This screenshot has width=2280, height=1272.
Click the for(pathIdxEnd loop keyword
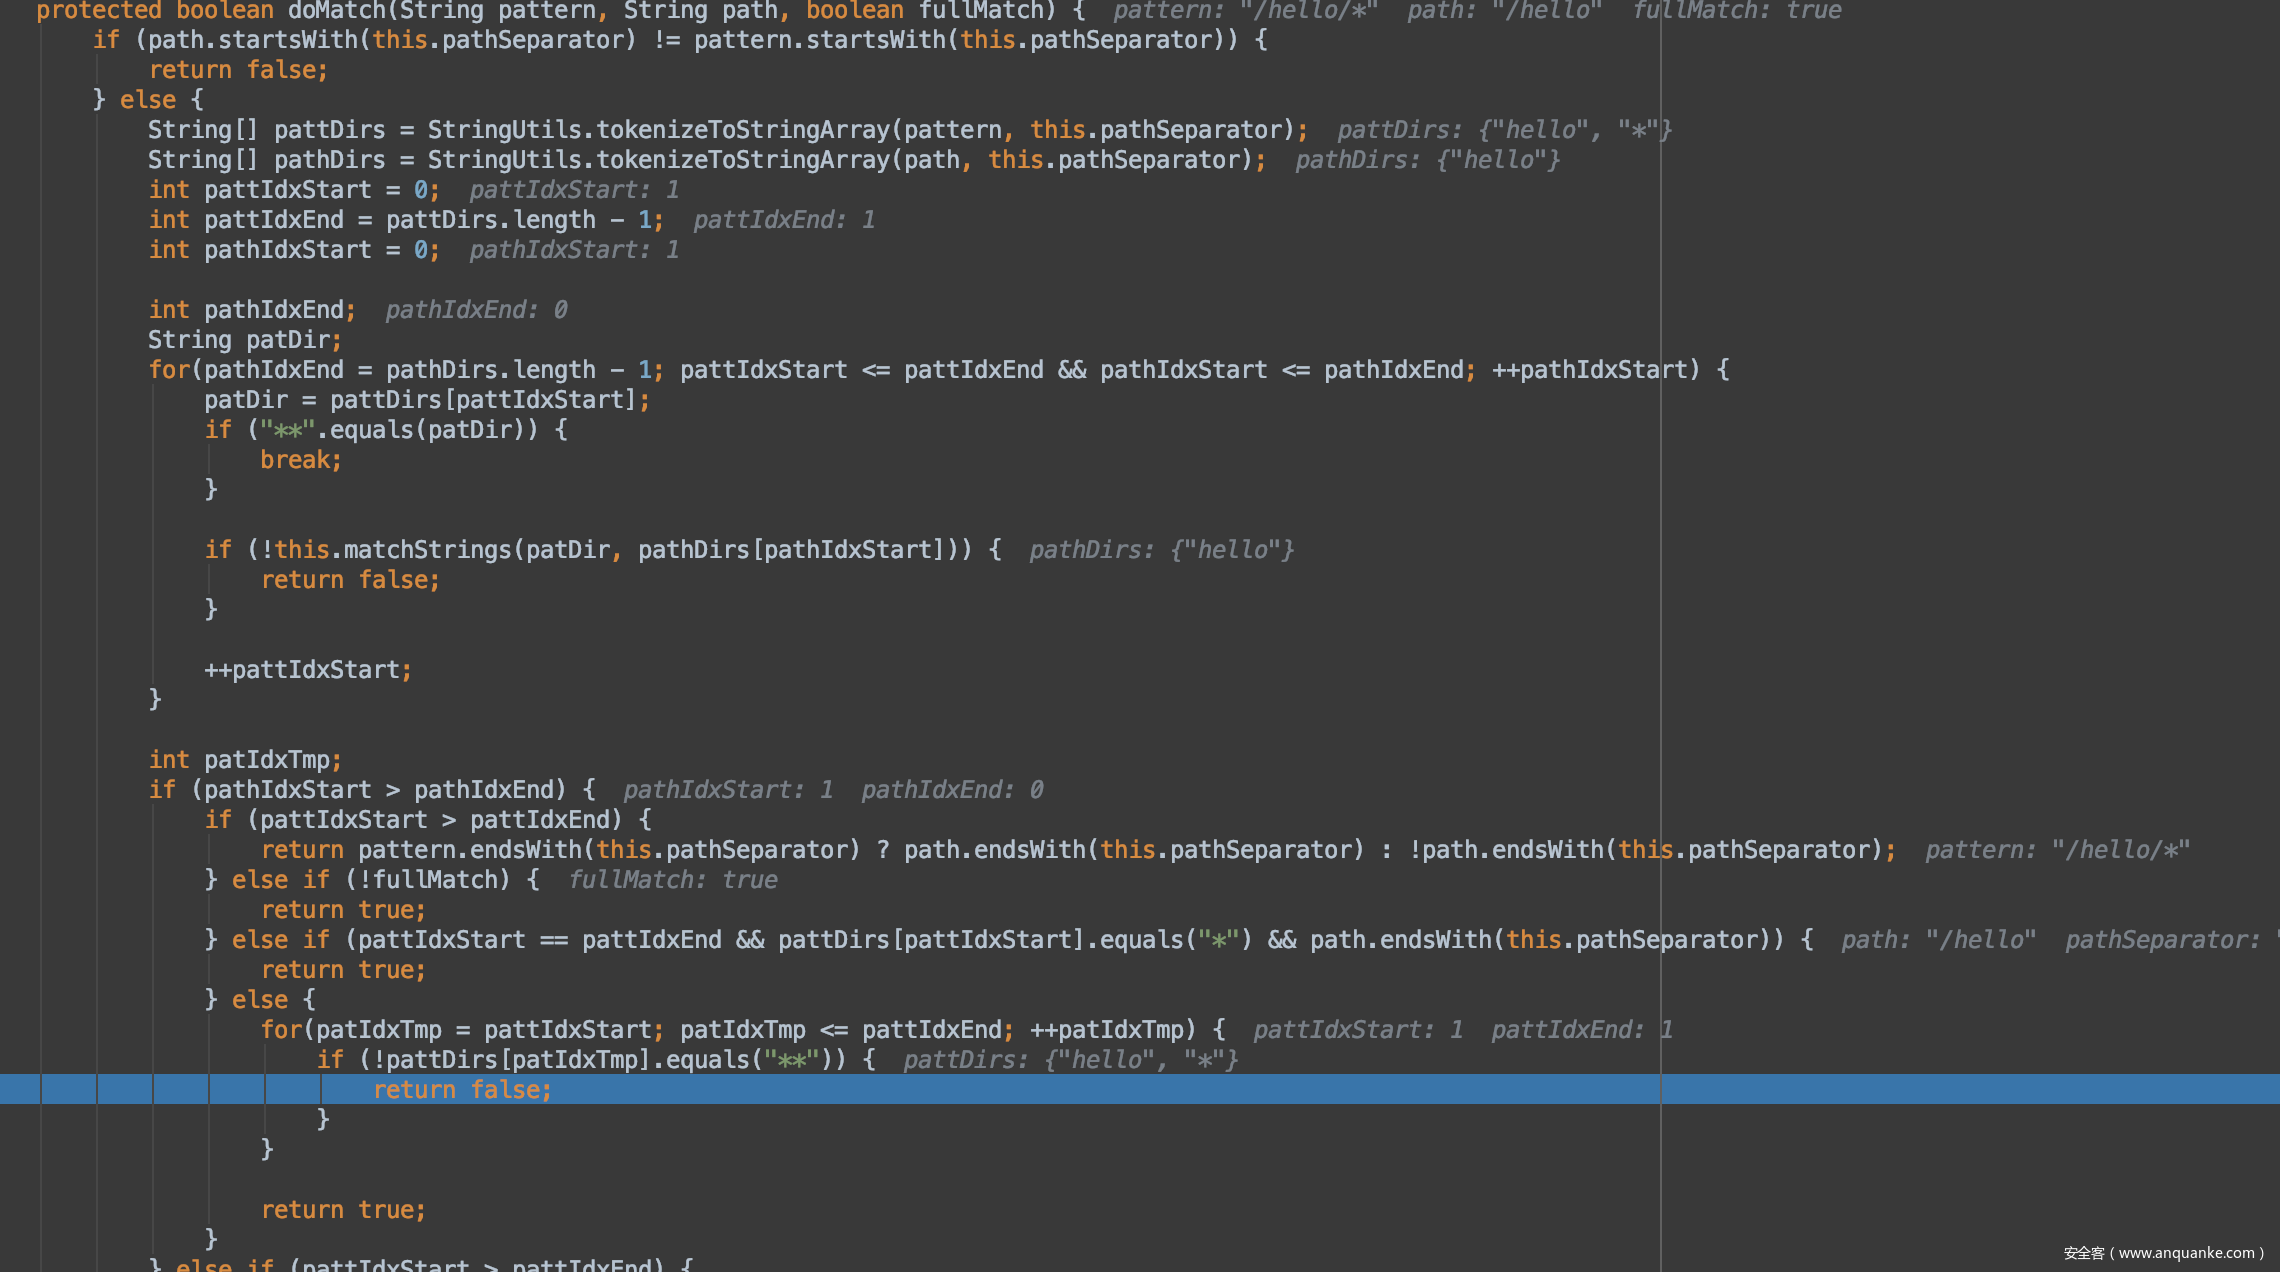[170, 370]
